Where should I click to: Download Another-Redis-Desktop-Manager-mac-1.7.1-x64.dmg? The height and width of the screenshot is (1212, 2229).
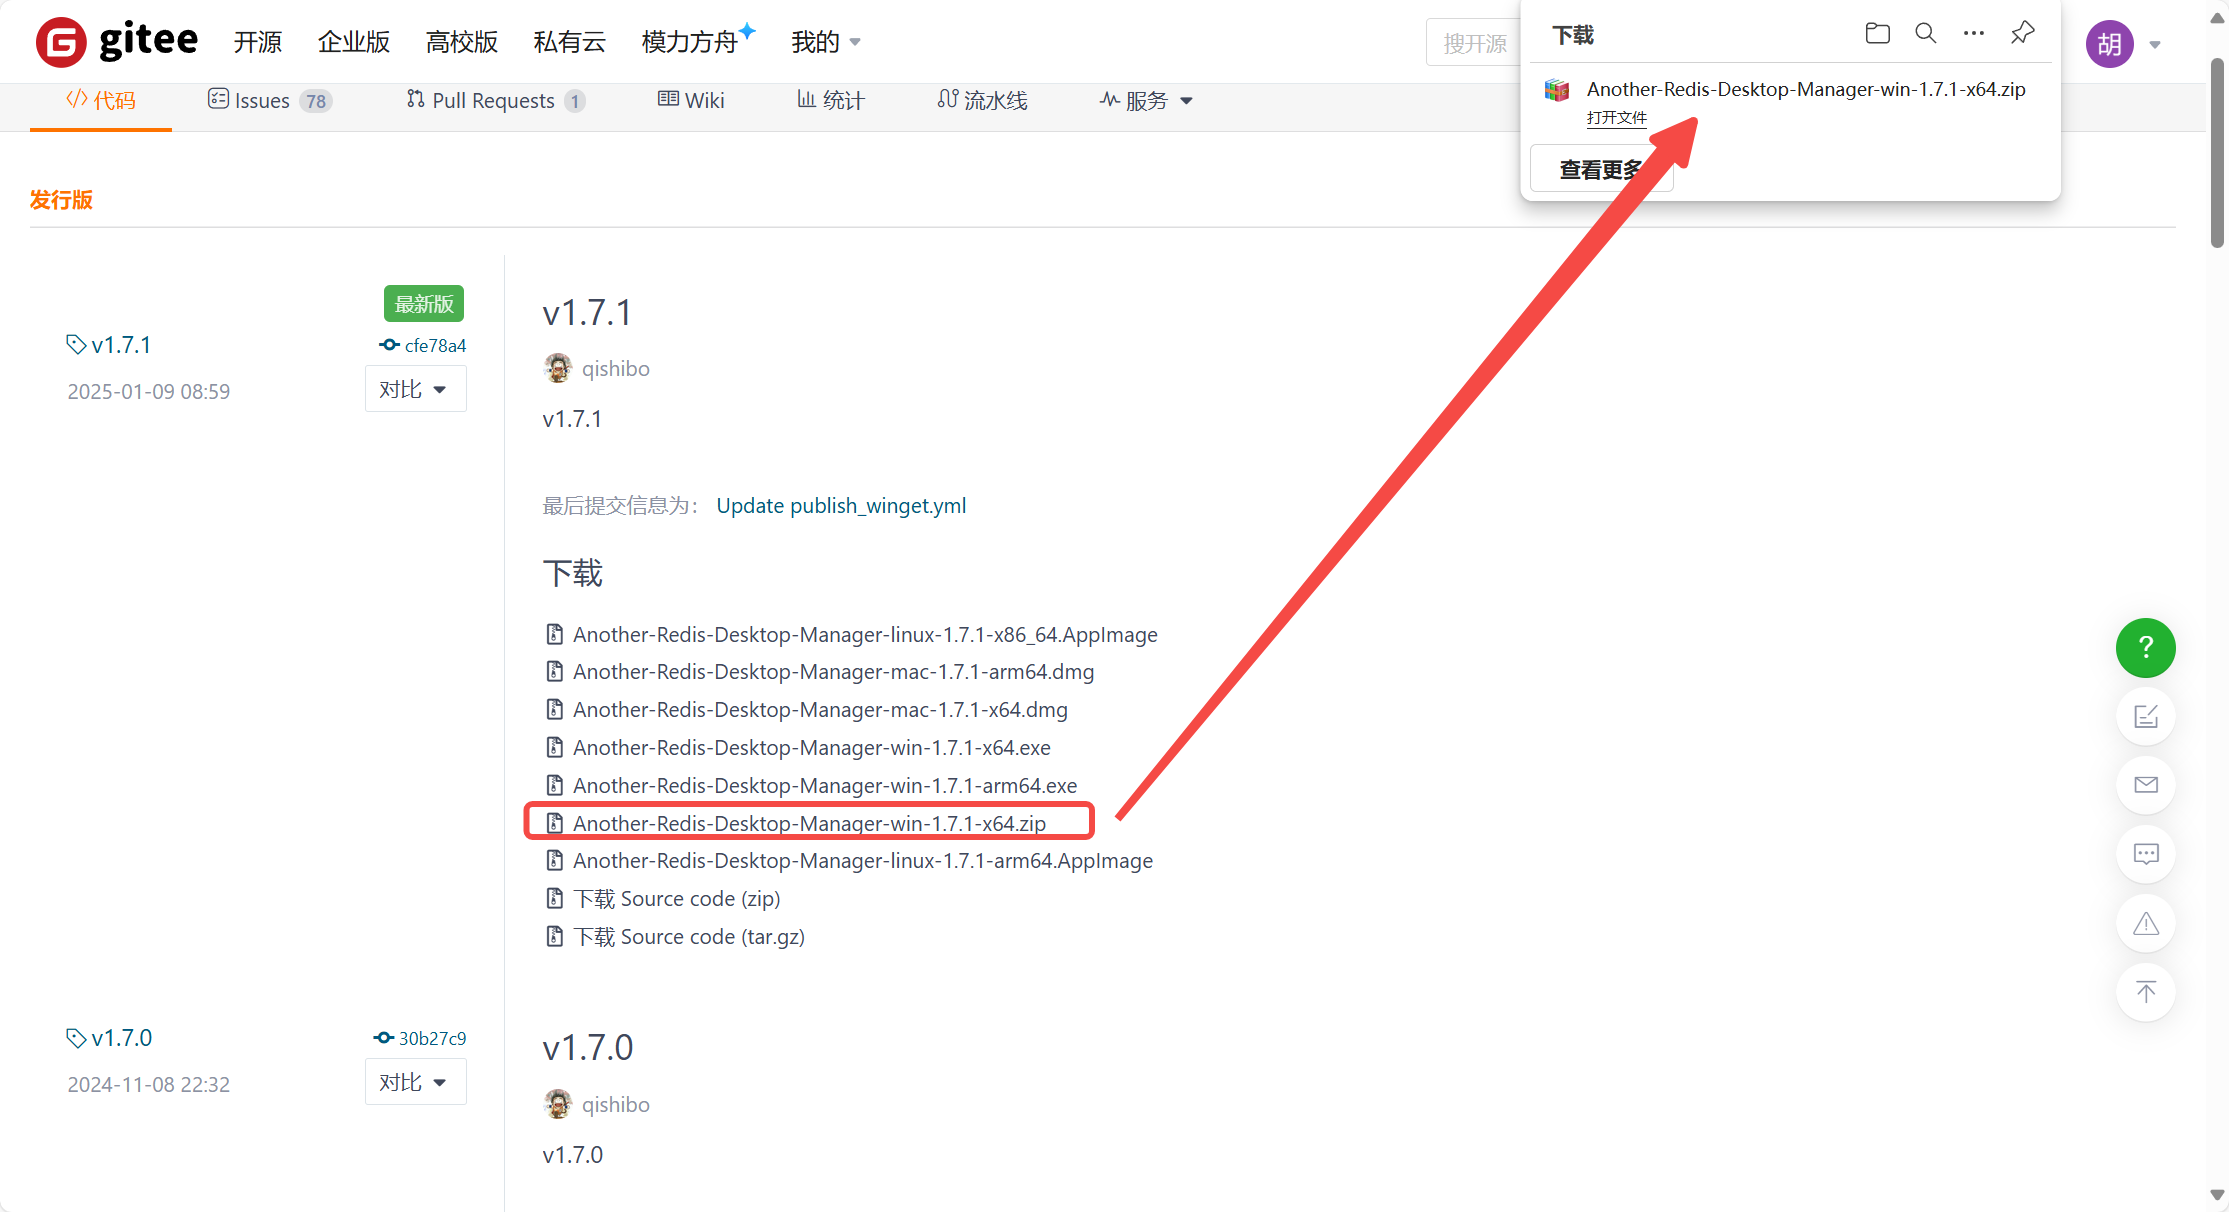click(x=820, y=709)
